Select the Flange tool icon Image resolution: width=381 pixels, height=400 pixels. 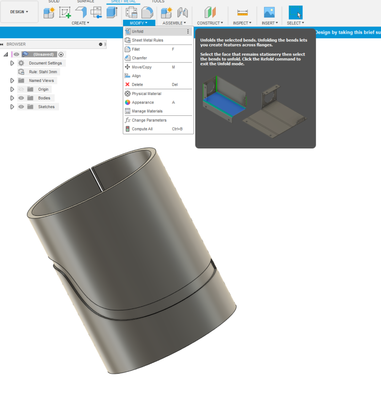click(81, 13)
